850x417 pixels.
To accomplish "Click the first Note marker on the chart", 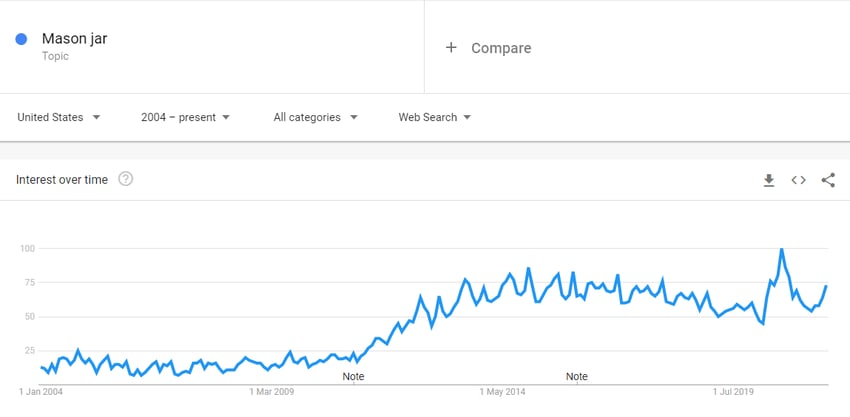I will tap(353, 376).
